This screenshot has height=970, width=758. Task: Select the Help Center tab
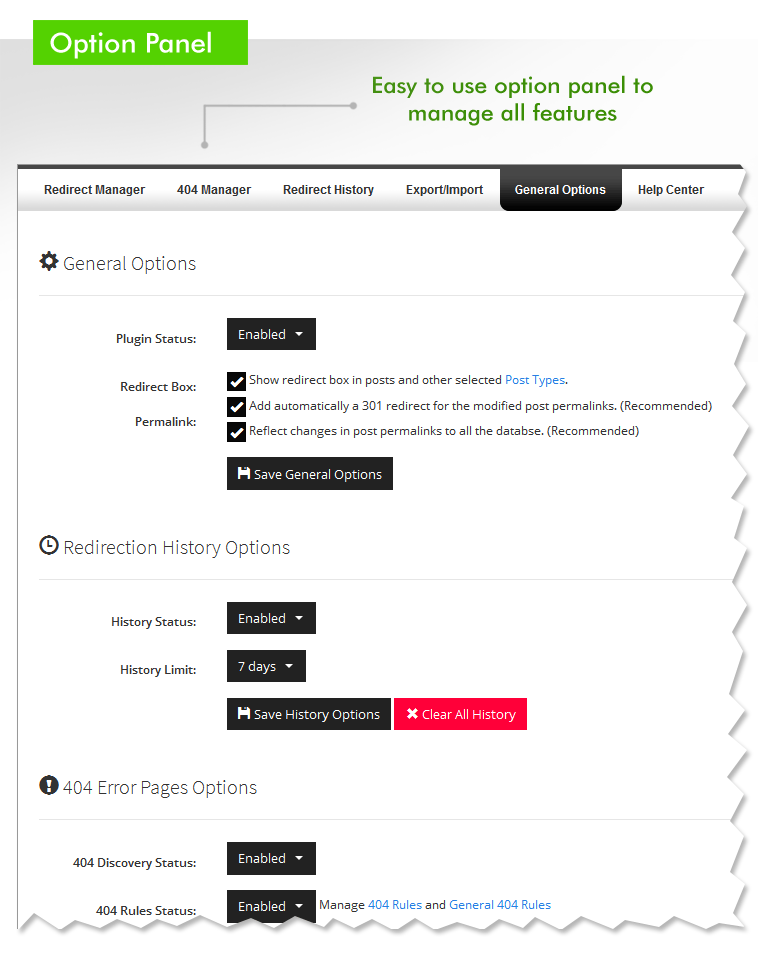pos(671,190)
